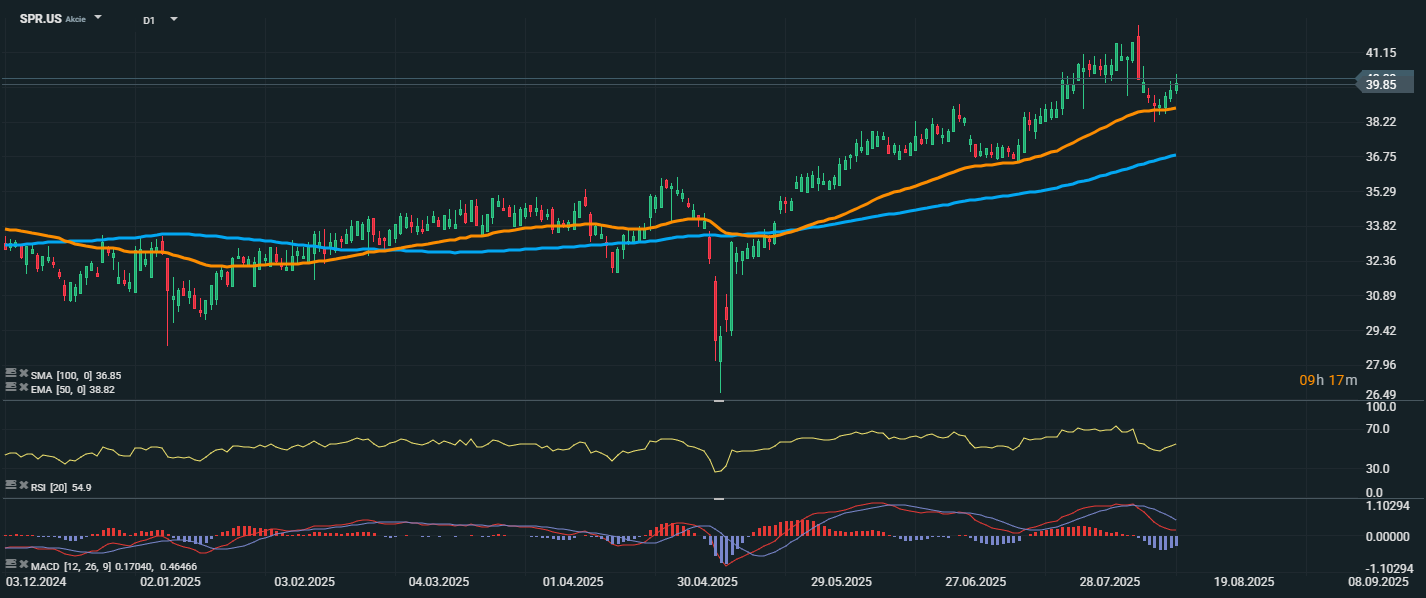Click the 29.05.2025 date label
Screen dimensions: 1426x598
coord(841,582)
